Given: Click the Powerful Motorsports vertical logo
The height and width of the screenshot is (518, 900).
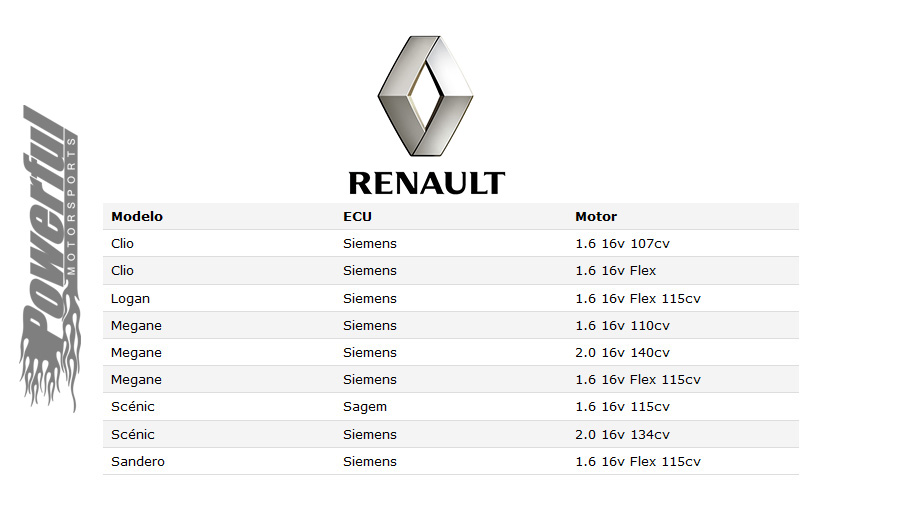Looking at the screenshot, I should (50, 258).
